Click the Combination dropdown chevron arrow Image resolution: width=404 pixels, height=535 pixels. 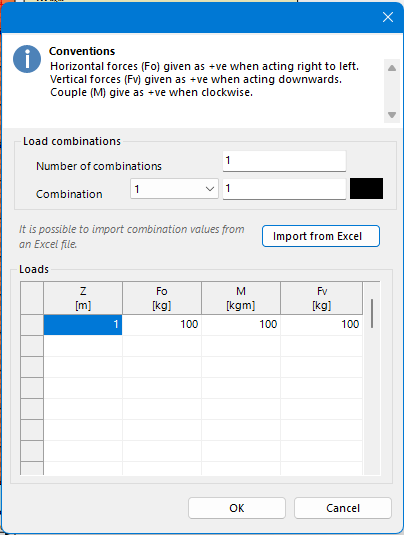point(210,189)
